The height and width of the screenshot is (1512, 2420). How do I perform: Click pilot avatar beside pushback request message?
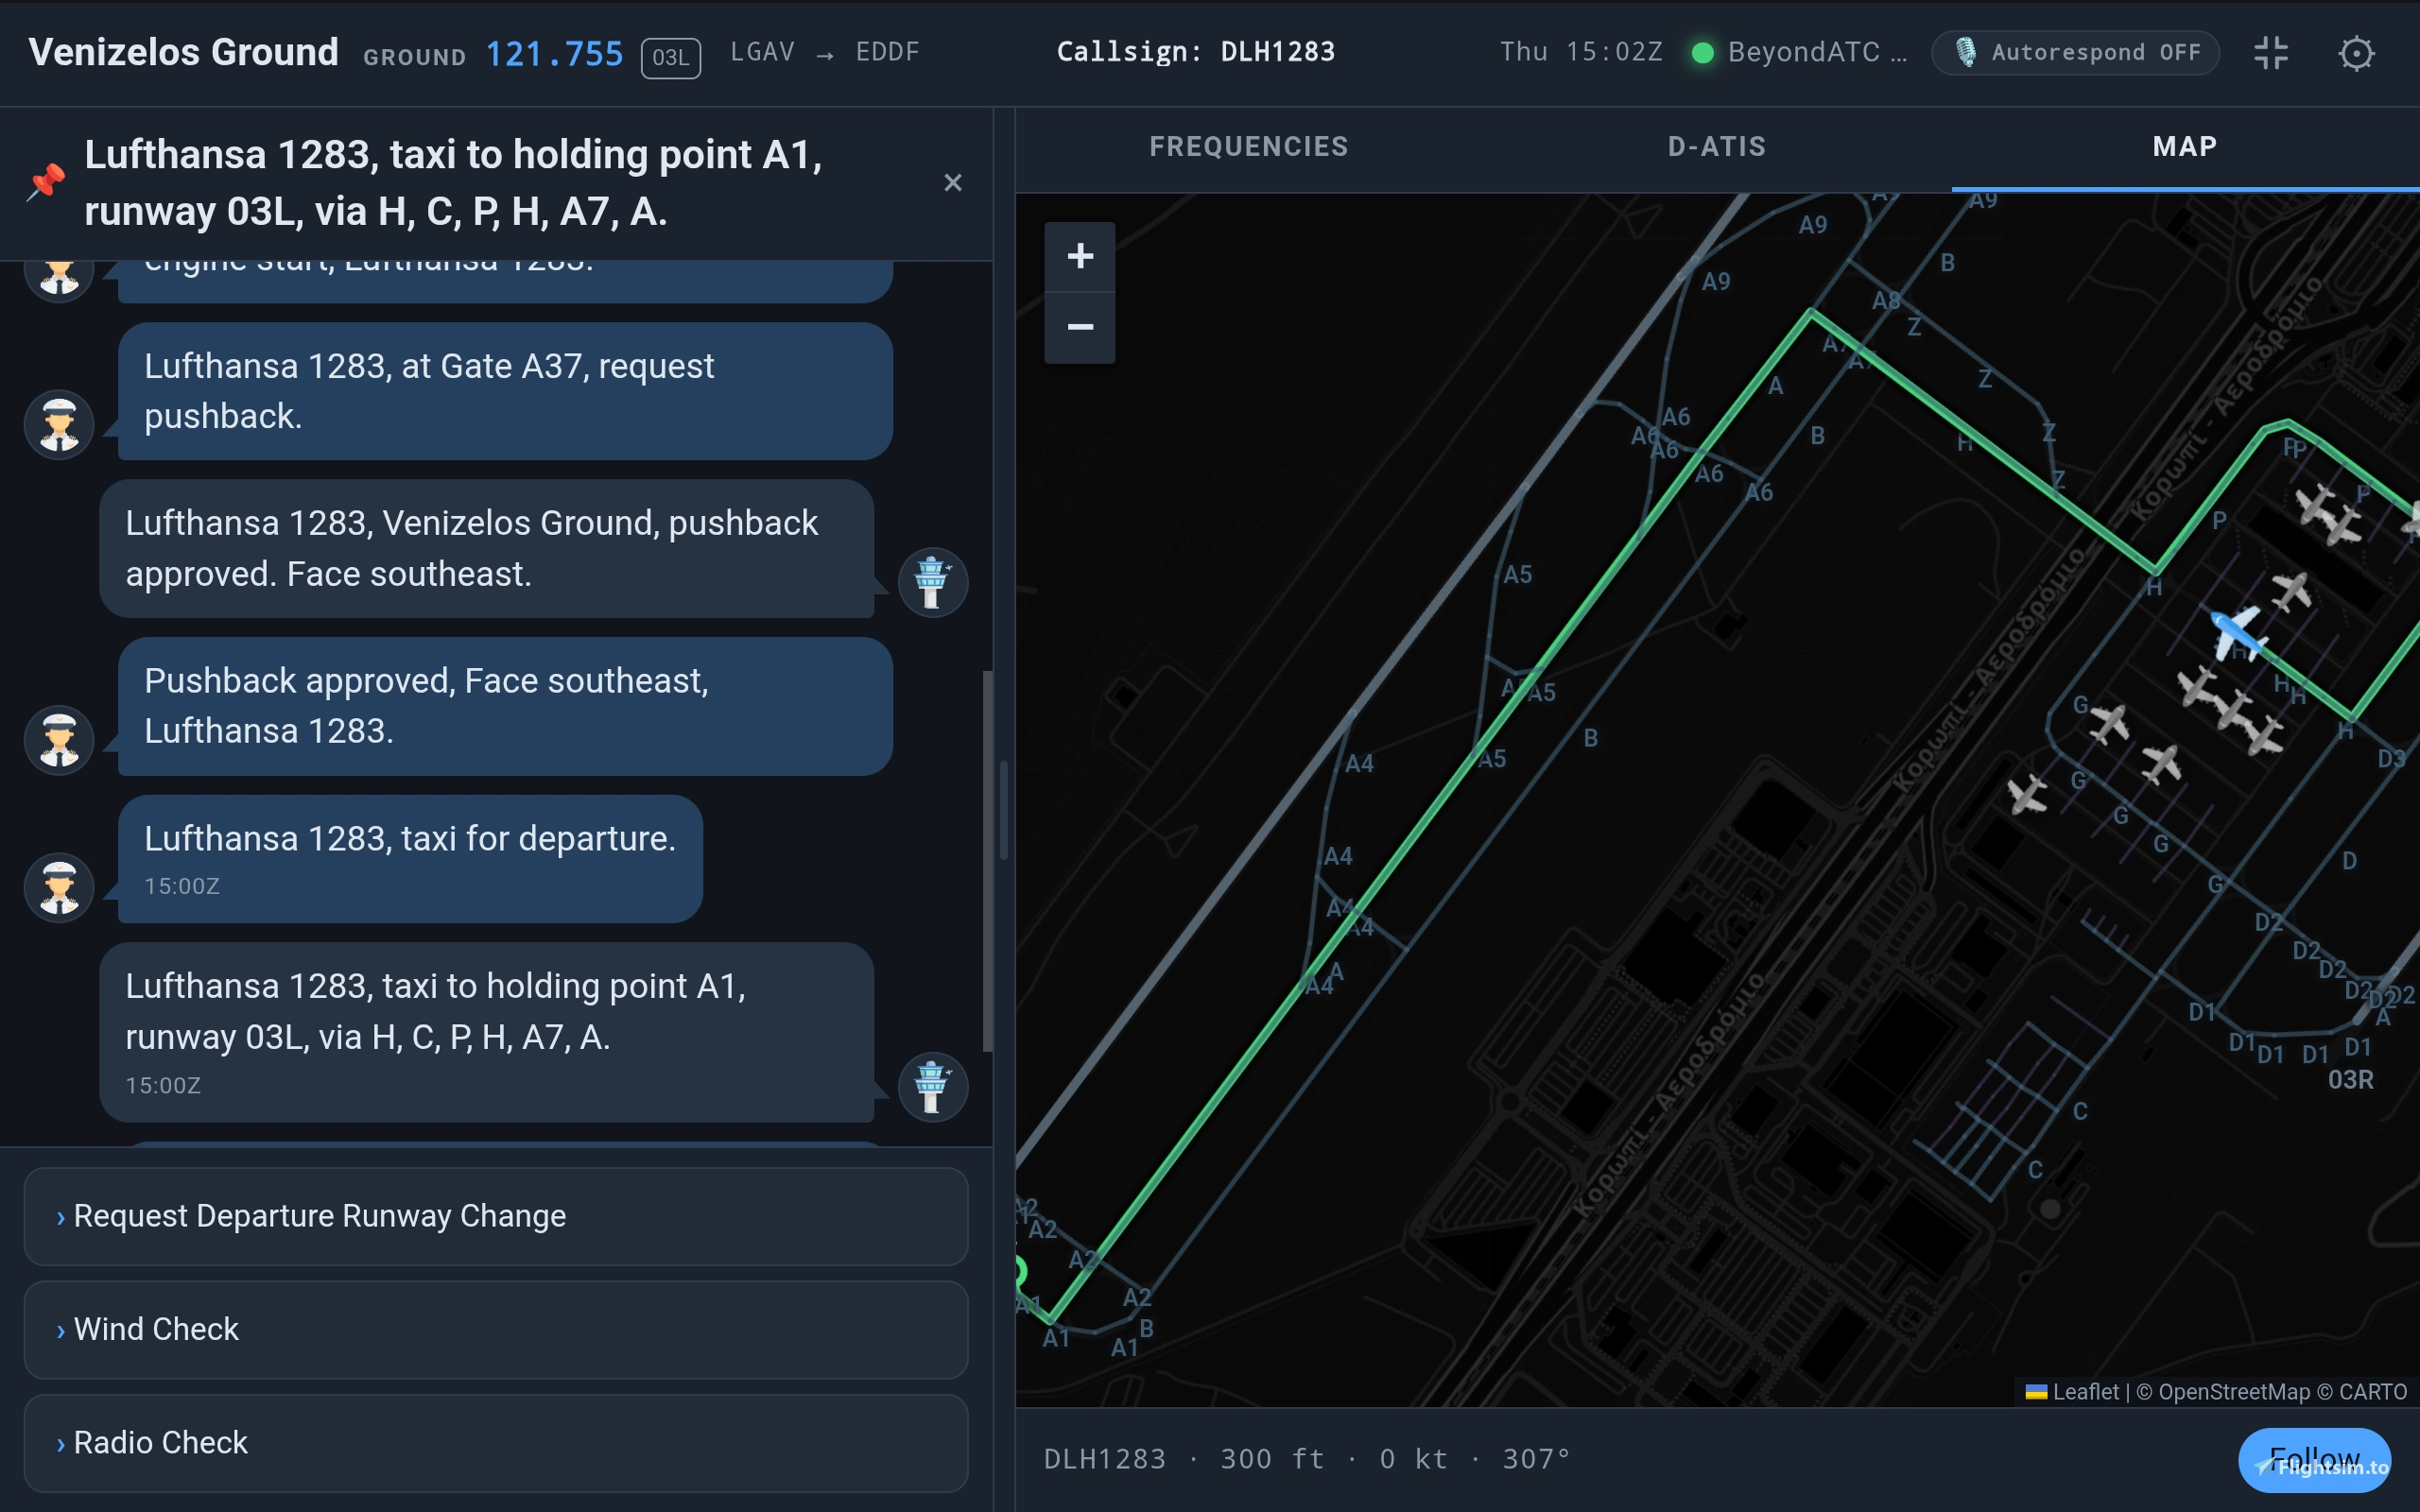(x=59, y=424)
